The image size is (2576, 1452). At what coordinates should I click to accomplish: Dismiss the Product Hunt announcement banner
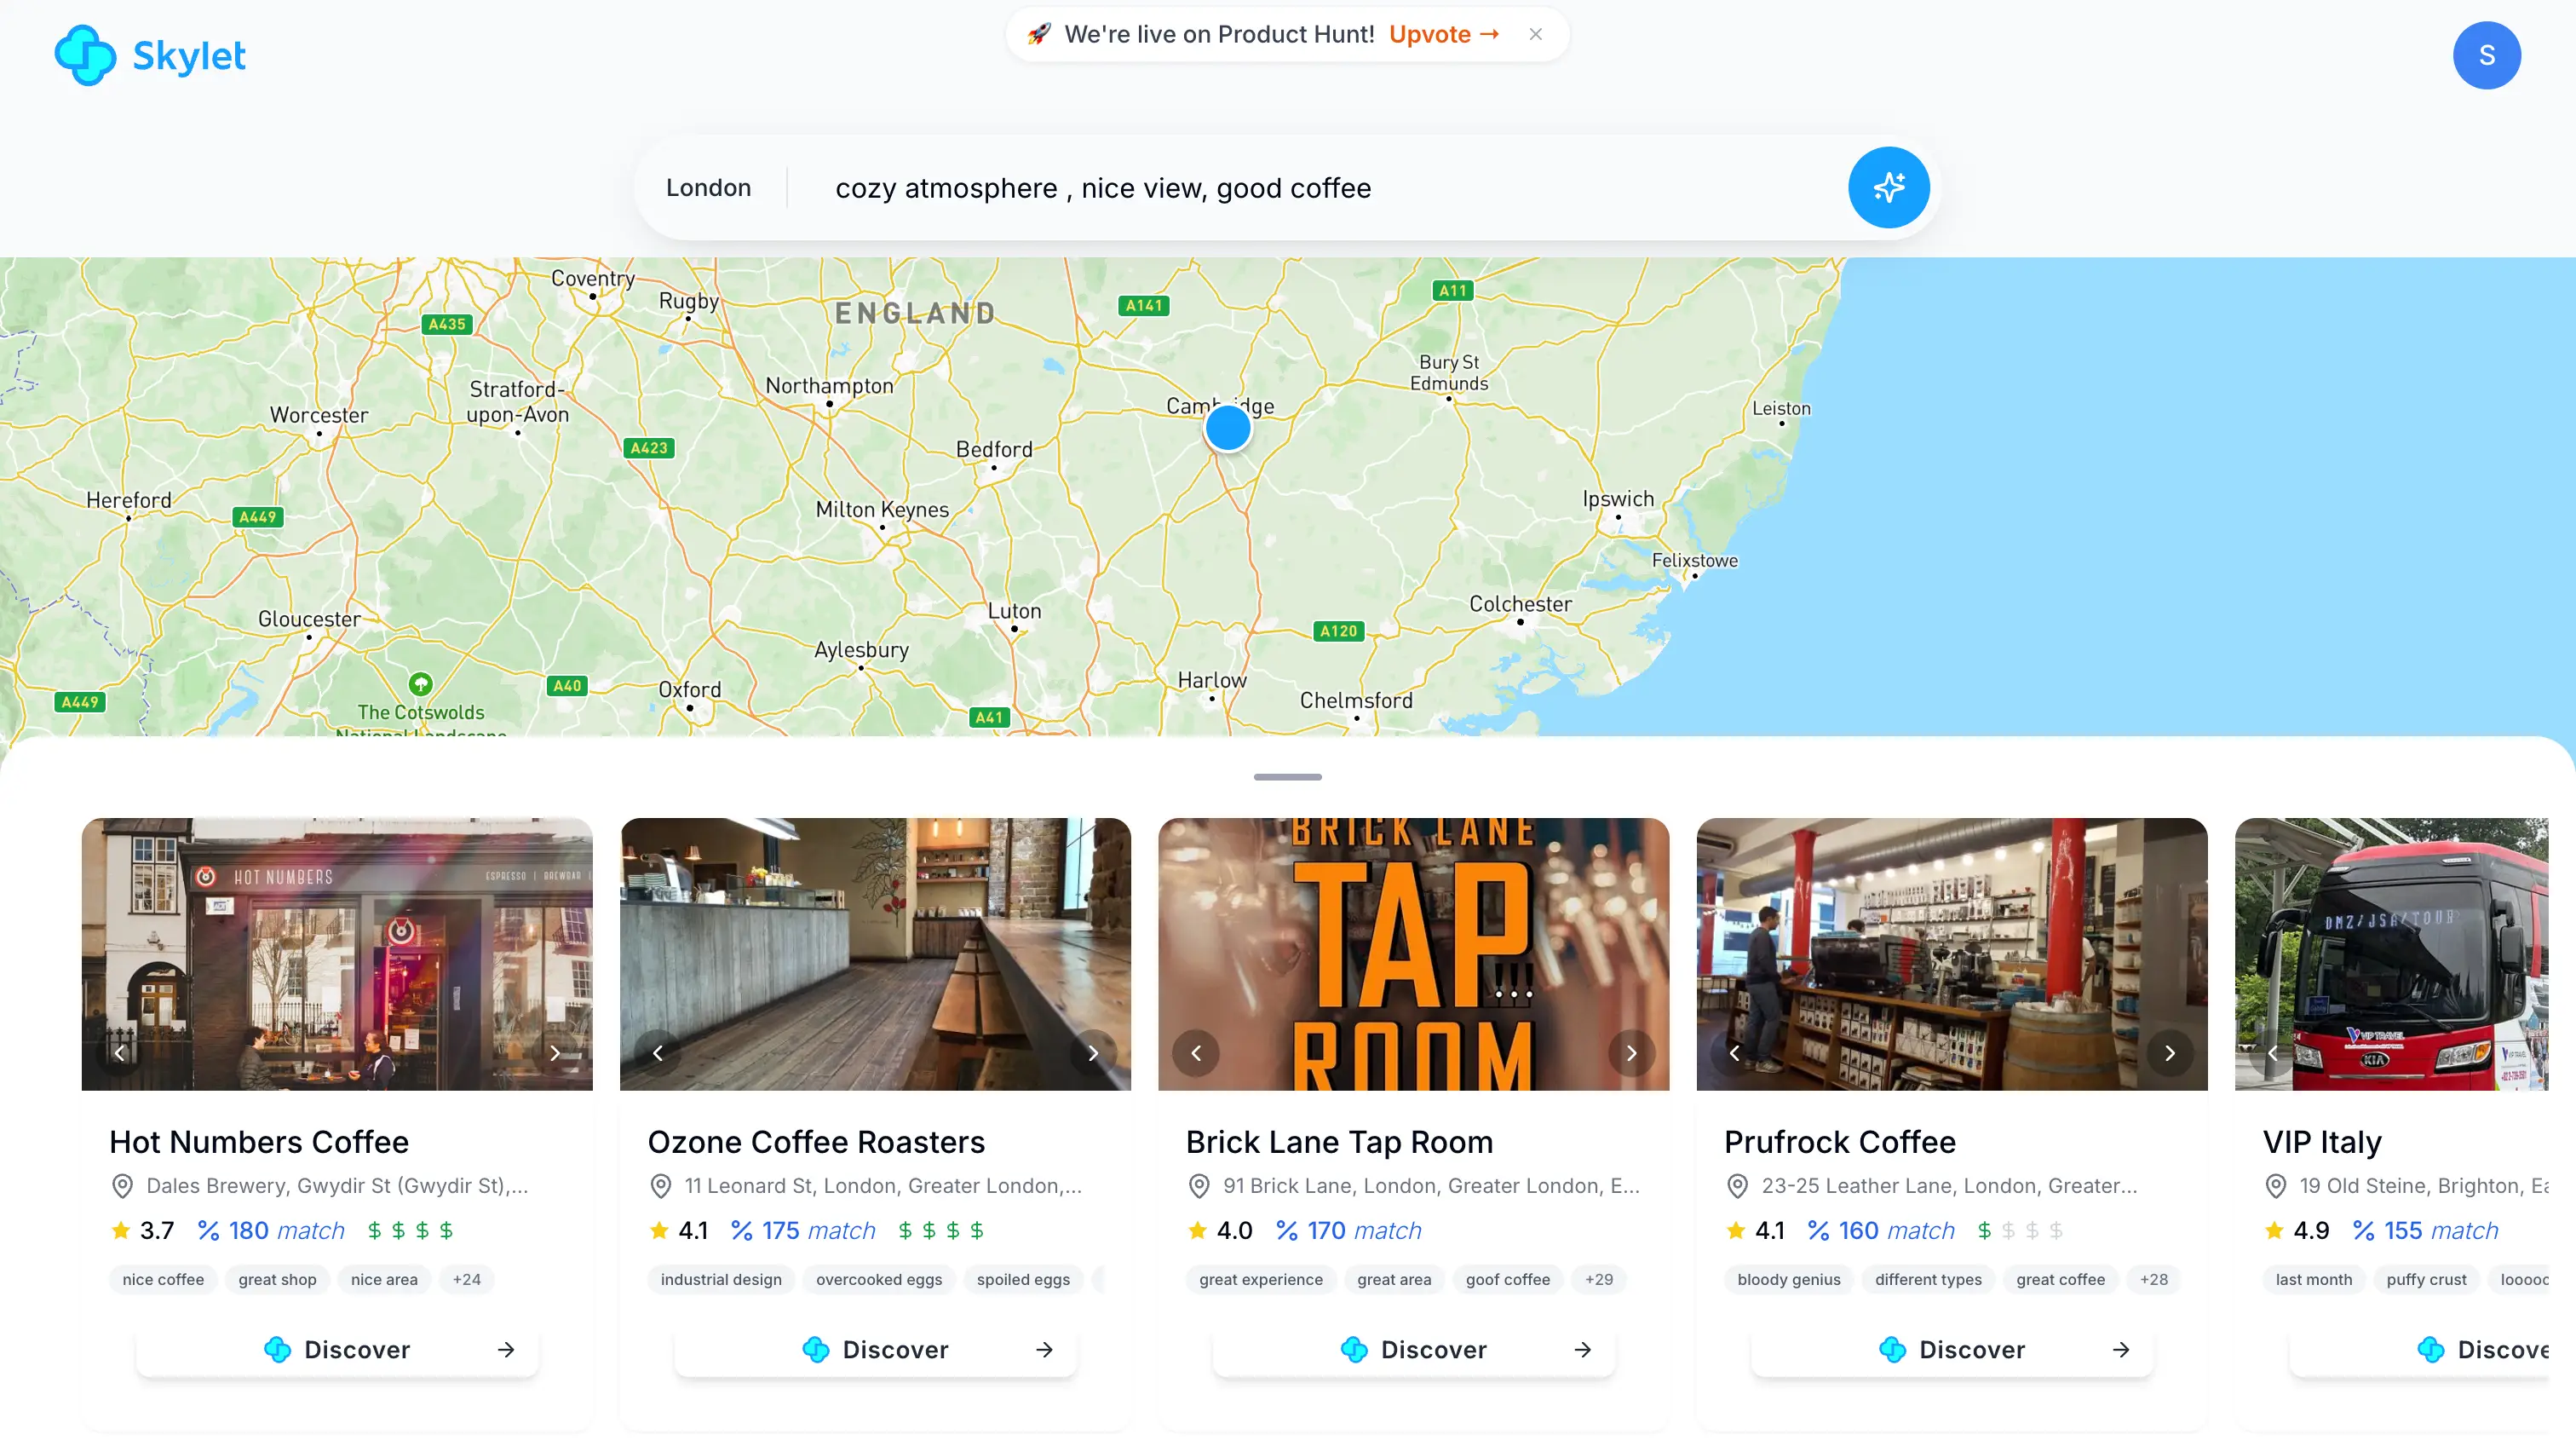1535,33
